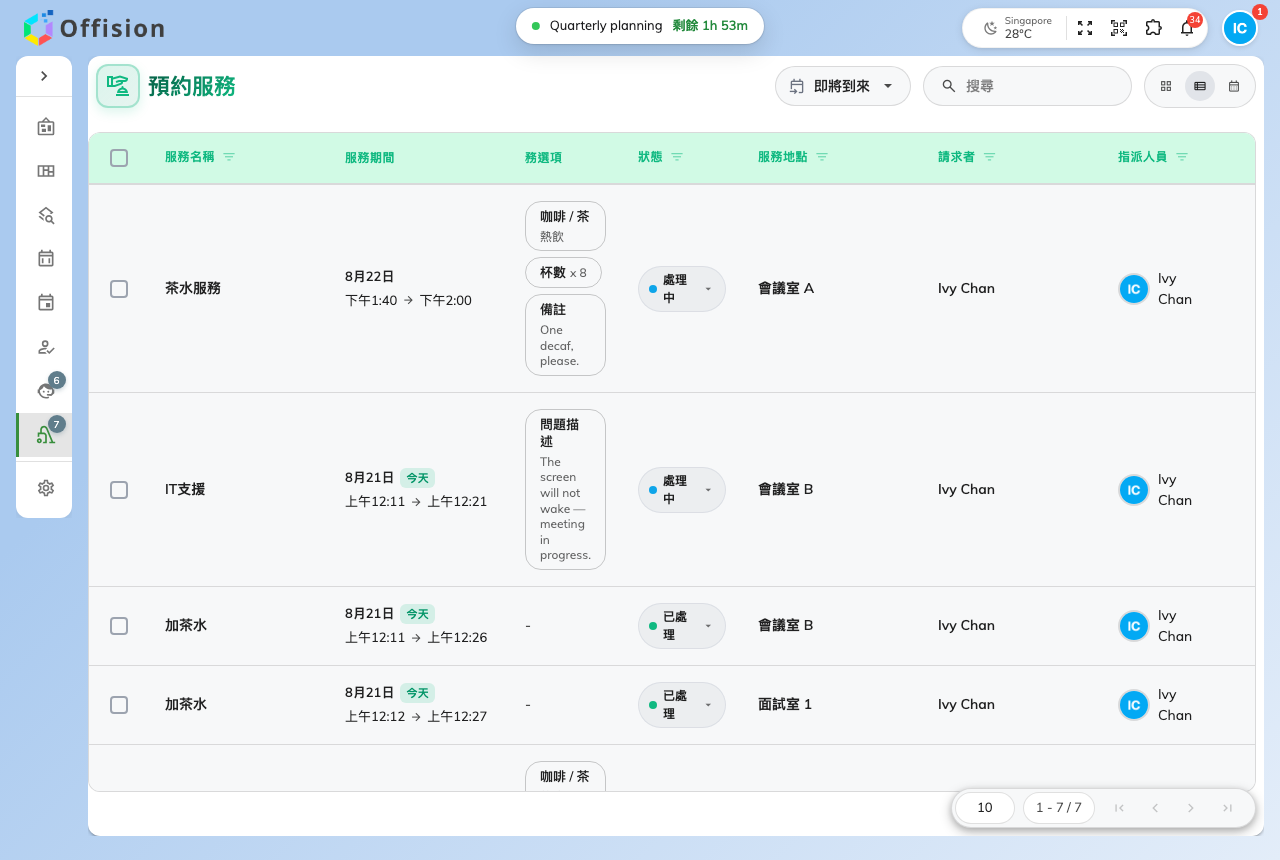The width and height of the screenshot is (1280, 860).
Task: Go to last page of results
Action: [1227, 808]
